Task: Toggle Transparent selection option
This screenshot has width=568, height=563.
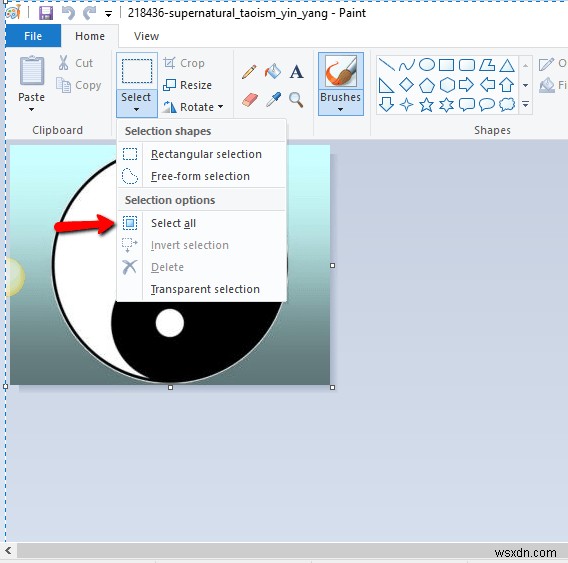Action: 201,289
